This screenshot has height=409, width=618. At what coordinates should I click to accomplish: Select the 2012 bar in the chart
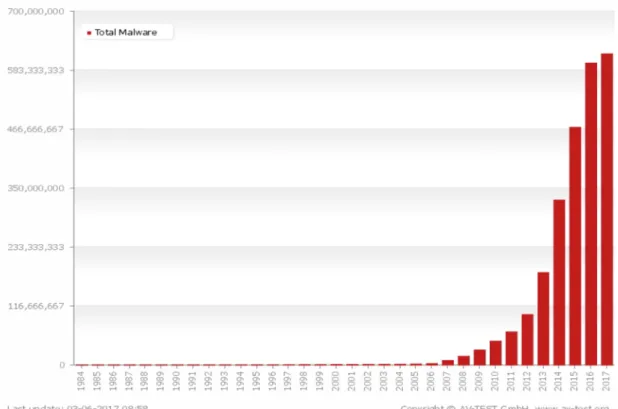527,339
